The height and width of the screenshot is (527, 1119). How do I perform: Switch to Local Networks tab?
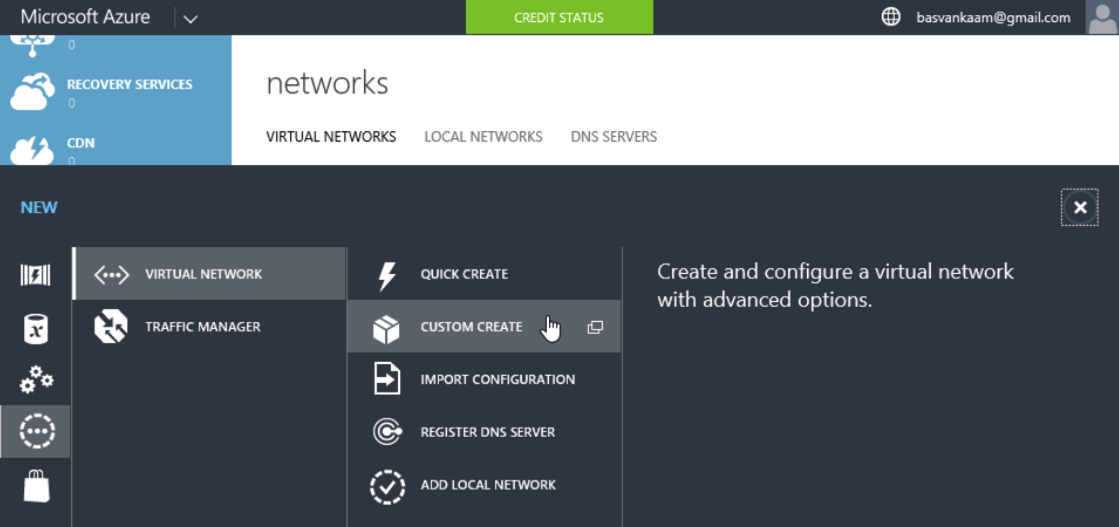[x=483, y=136]
